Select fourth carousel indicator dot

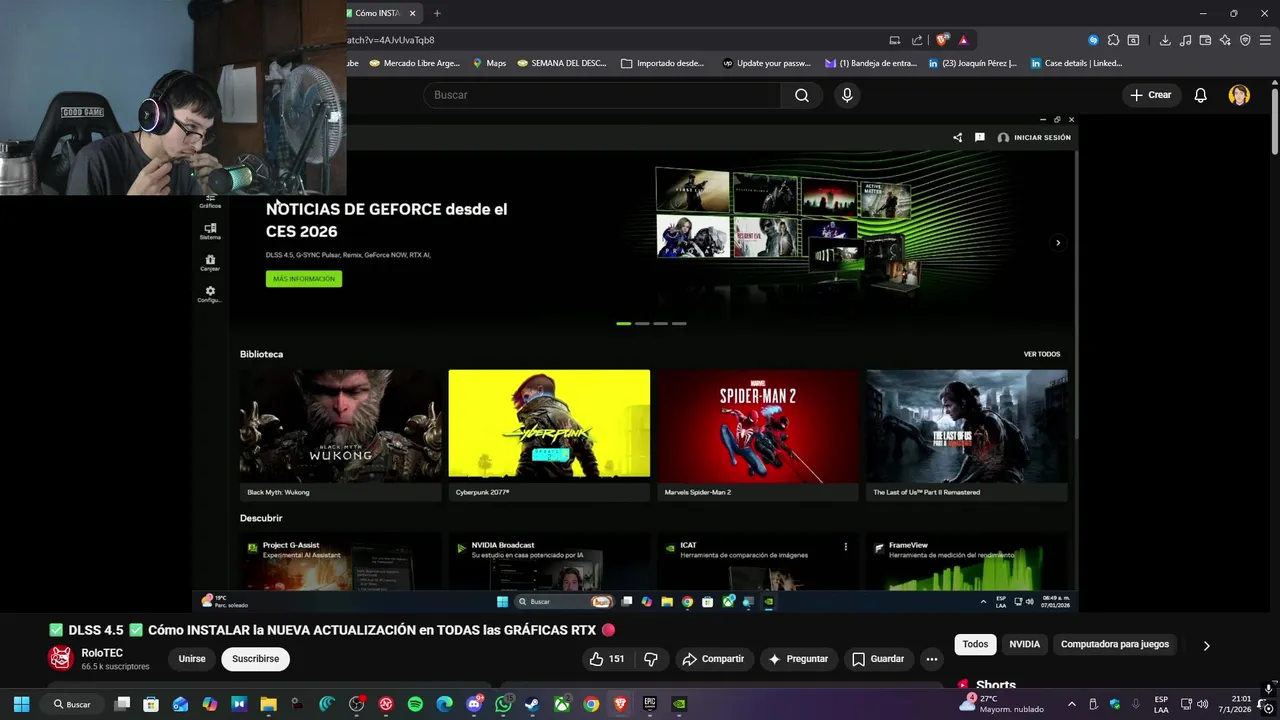(679, 323)
